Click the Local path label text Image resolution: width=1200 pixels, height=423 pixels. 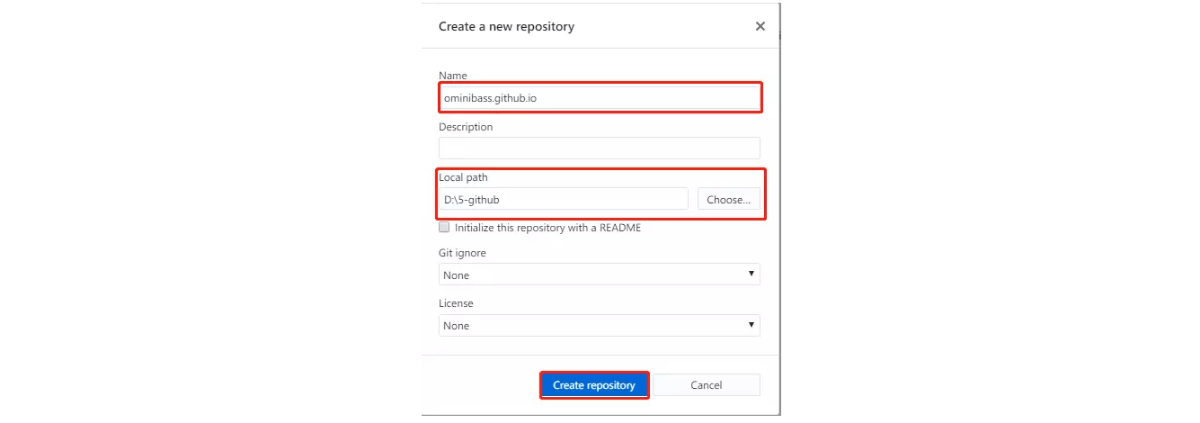[463, 177]
